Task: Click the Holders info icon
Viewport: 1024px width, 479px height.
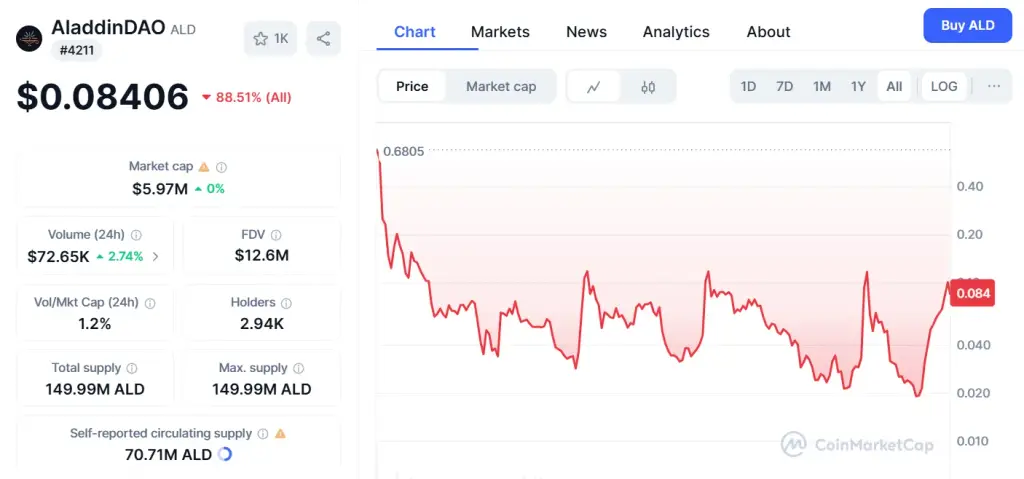Action: tap(286, 303)
